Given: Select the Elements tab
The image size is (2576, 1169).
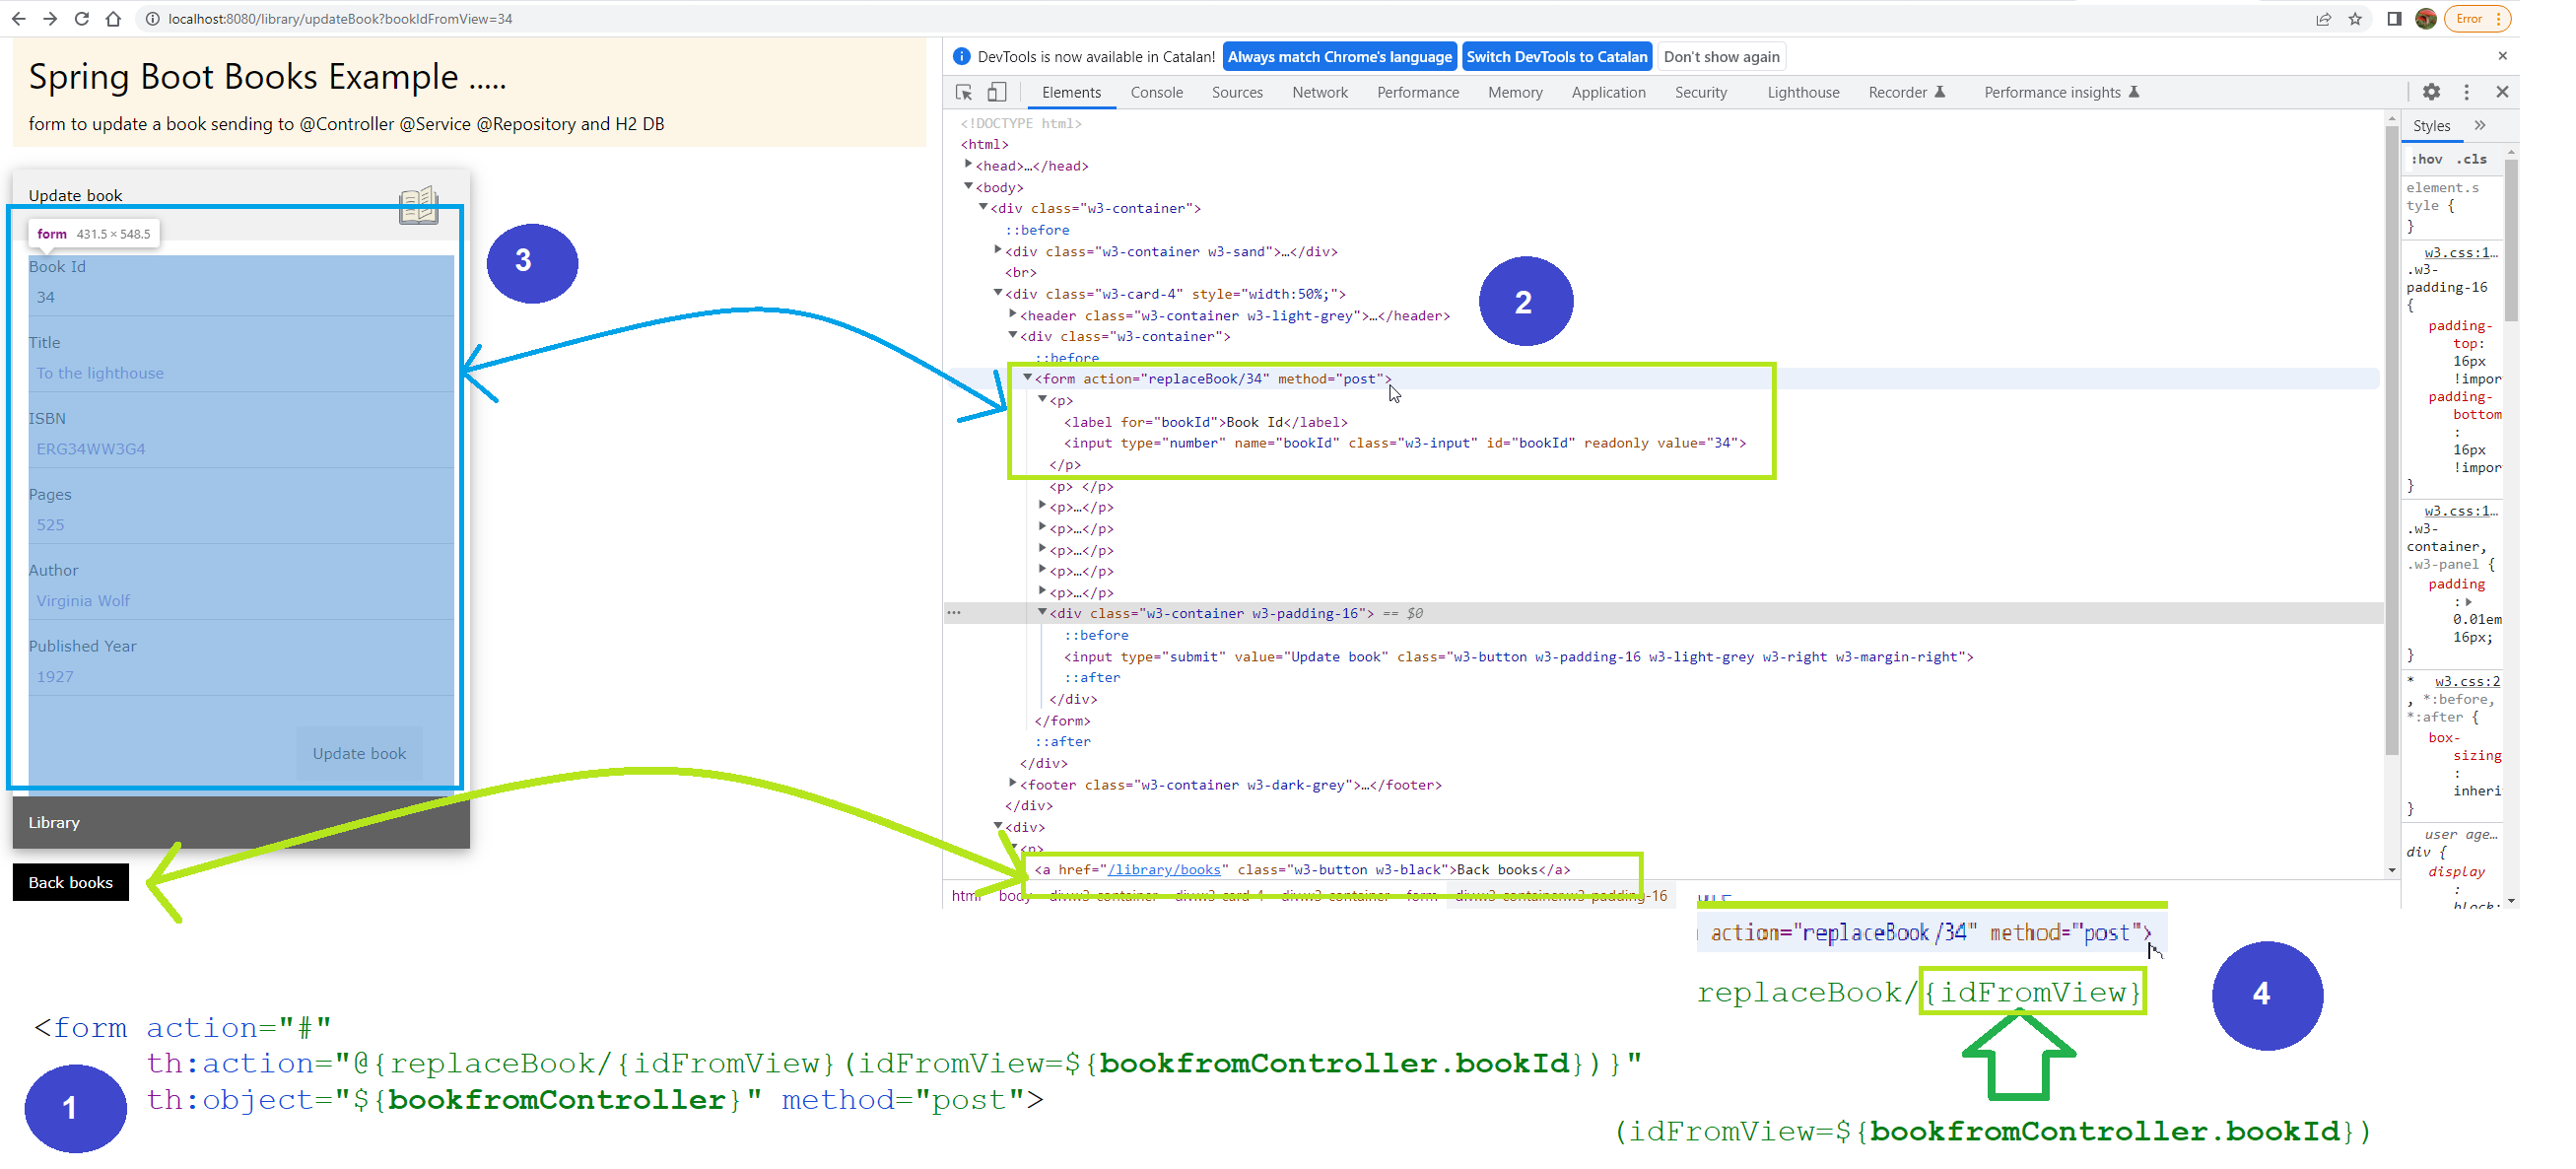Looking at the screenshot, I should click(x=1070, y=92).
